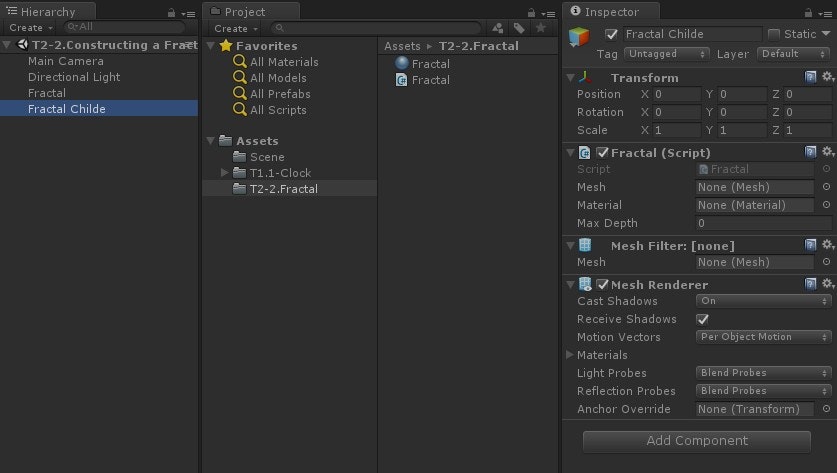
Task: Click the Add Component button
Action: pyautogui.click(x=697, y=441)
